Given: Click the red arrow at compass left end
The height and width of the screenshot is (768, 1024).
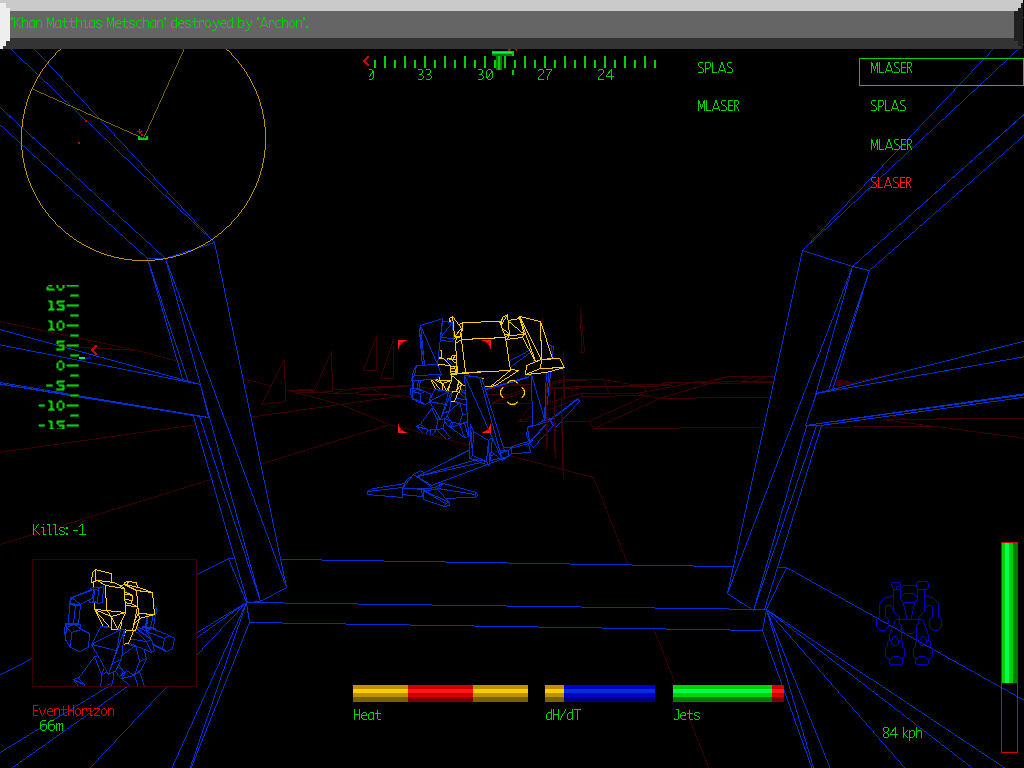Looking at the screenshot, I should [x=366, y=61].
